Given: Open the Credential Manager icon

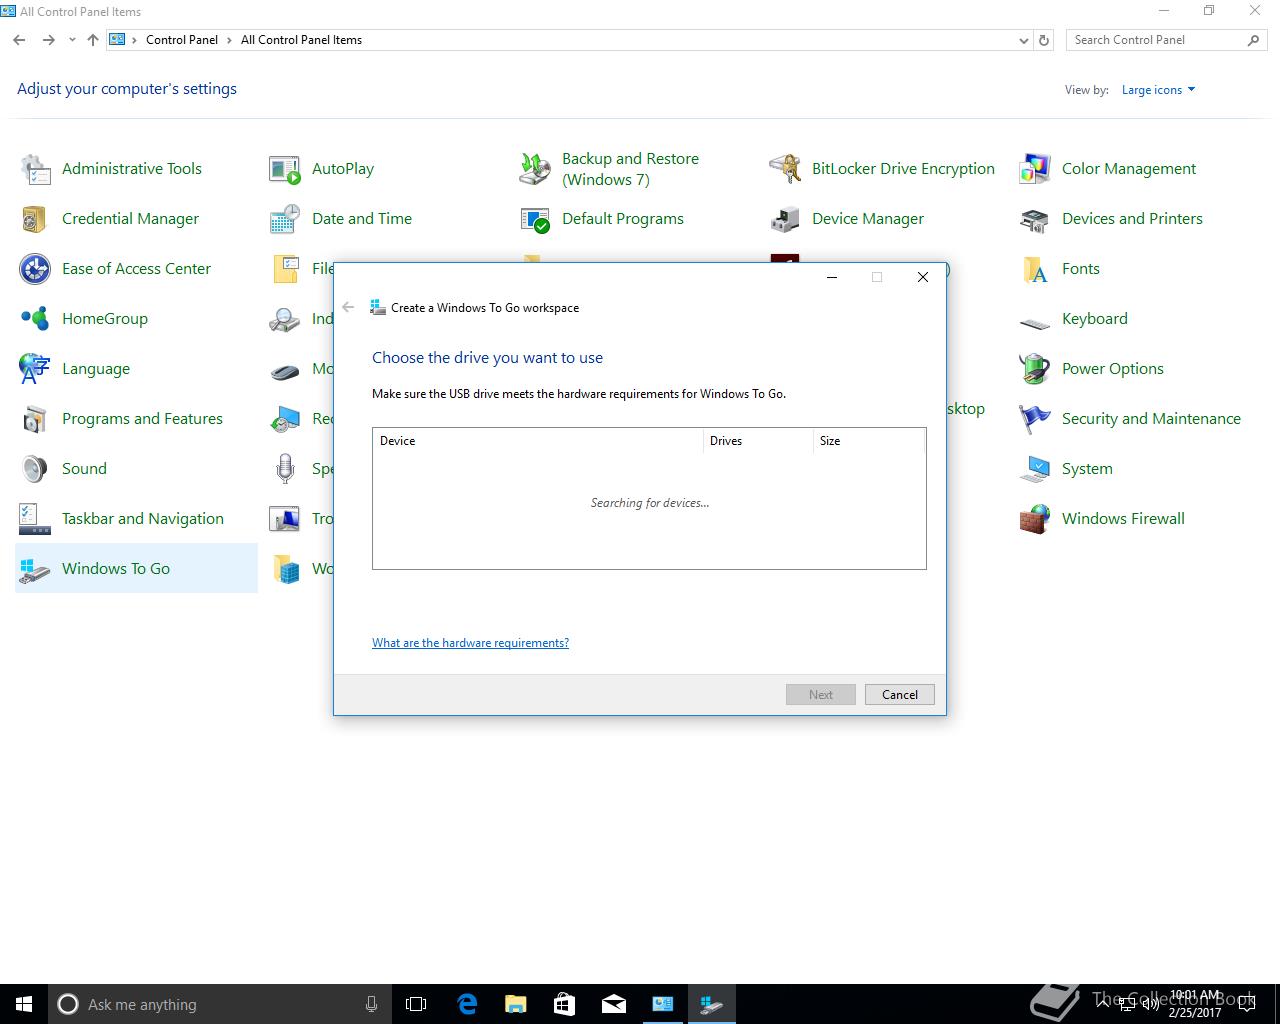Looking at the screenshot, I should 35,219.
